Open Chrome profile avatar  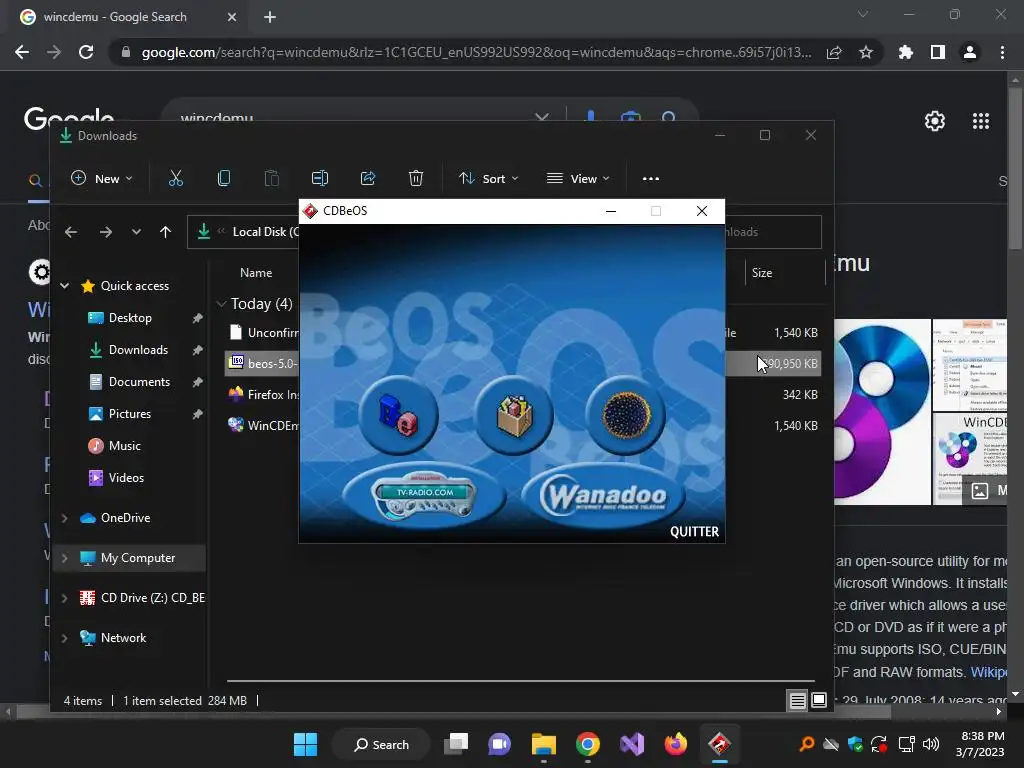(970, 52)
